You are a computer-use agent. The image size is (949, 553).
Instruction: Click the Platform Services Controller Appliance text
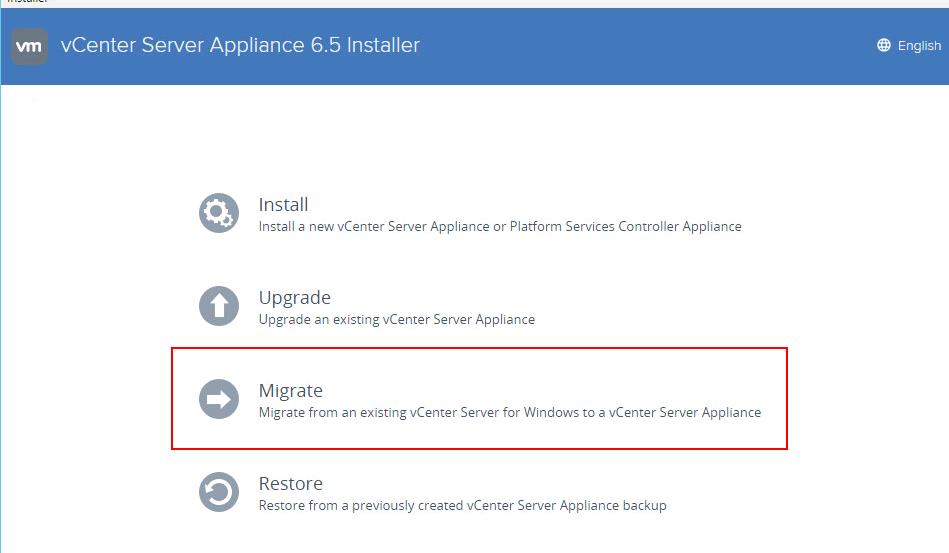(625, 226)
